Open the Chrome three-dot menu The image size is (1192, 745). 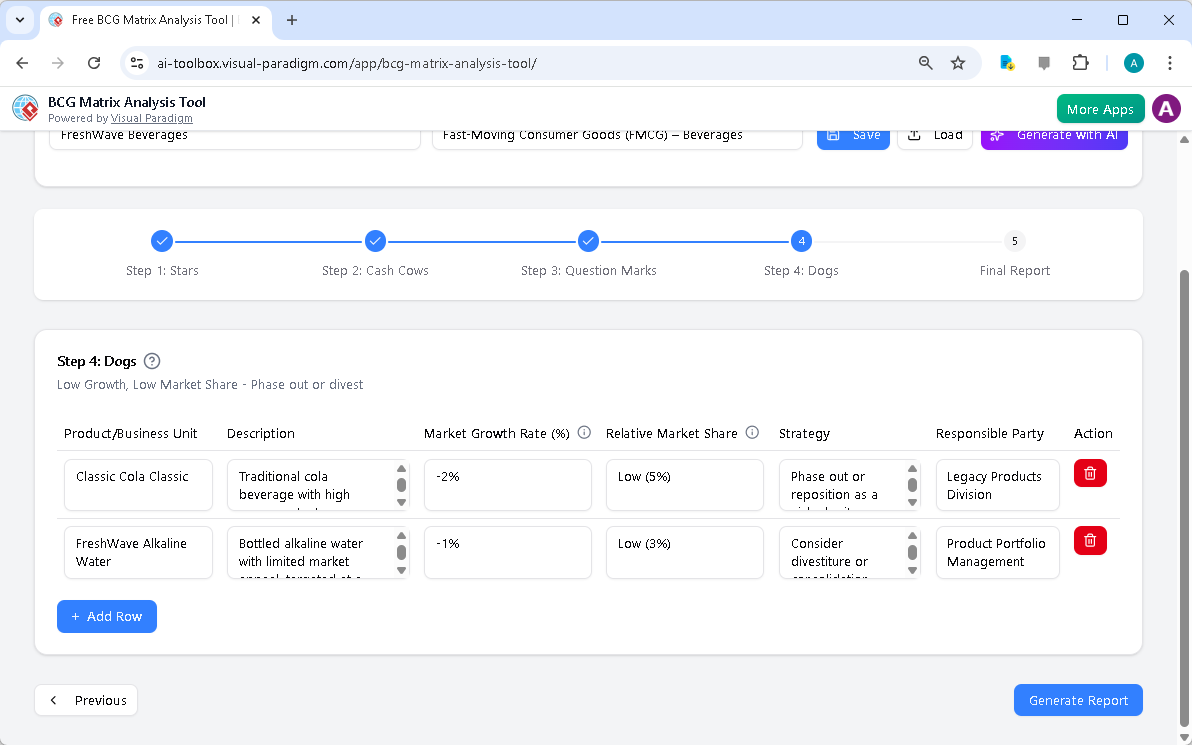coord(1170,62)
